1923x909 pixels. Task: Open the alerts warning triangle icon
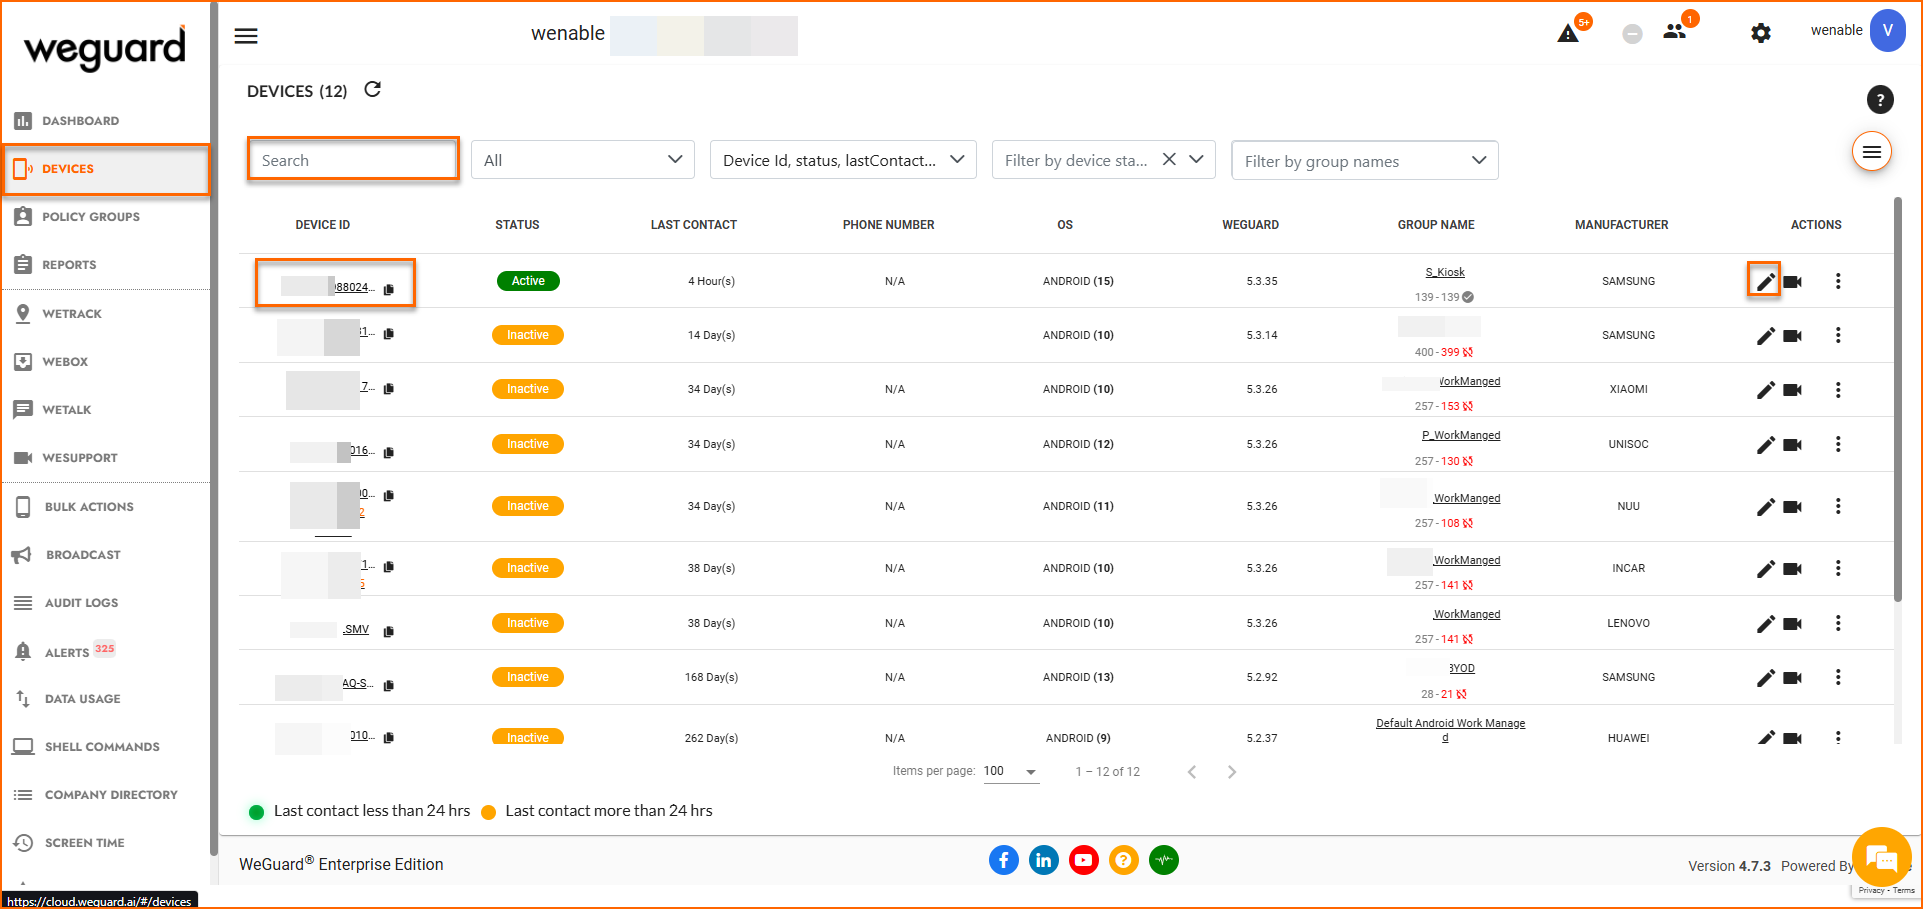click(x=1568, y=34)
